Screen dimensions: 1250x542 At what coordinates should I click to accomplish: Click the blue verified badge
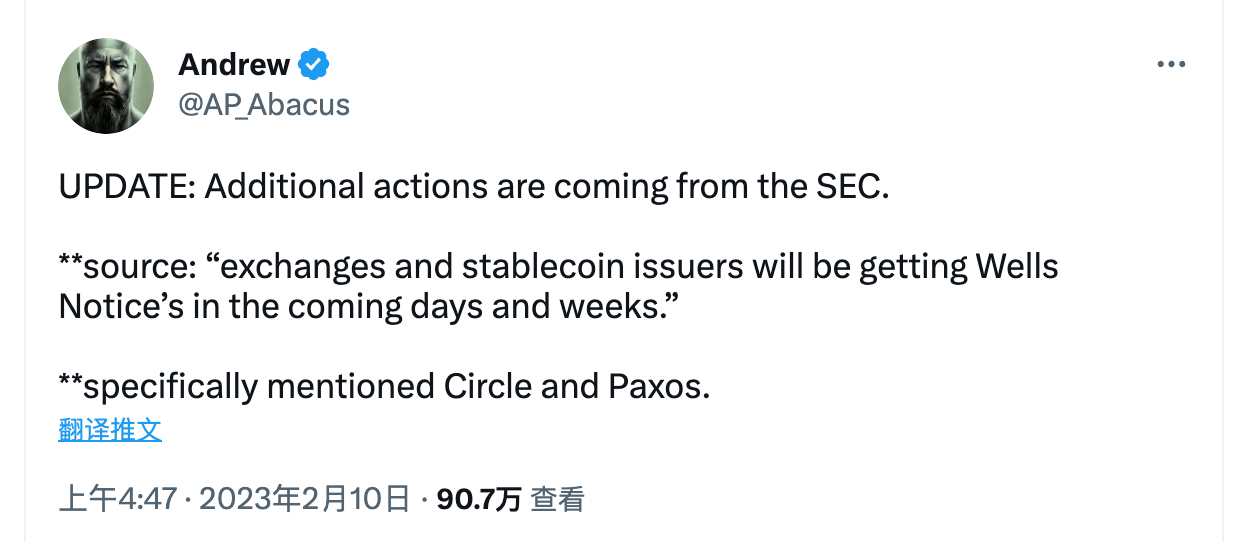314,65
